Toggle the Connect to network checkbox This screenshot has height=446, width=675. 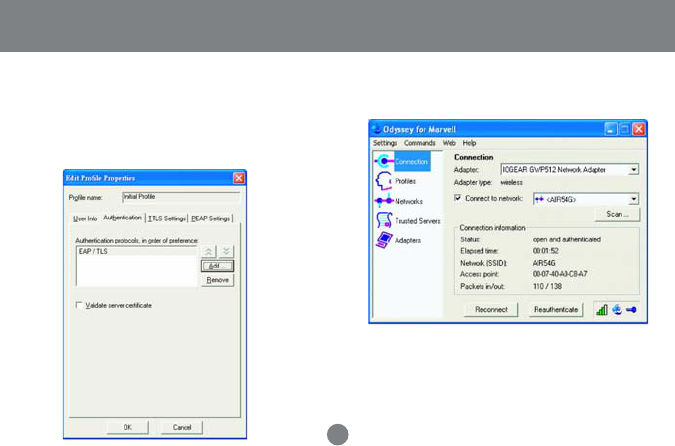pyautogui.click(x=458, y=198)
